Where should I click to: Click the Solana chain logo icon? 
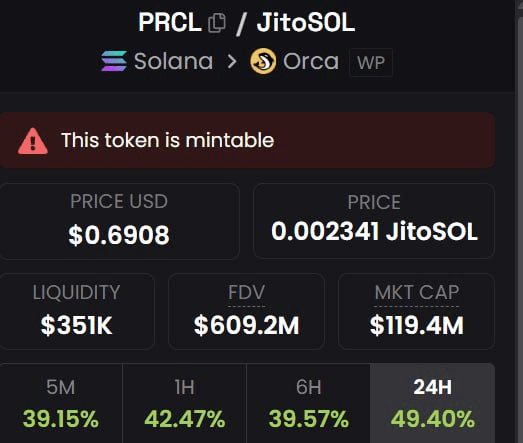coord(114,61)
